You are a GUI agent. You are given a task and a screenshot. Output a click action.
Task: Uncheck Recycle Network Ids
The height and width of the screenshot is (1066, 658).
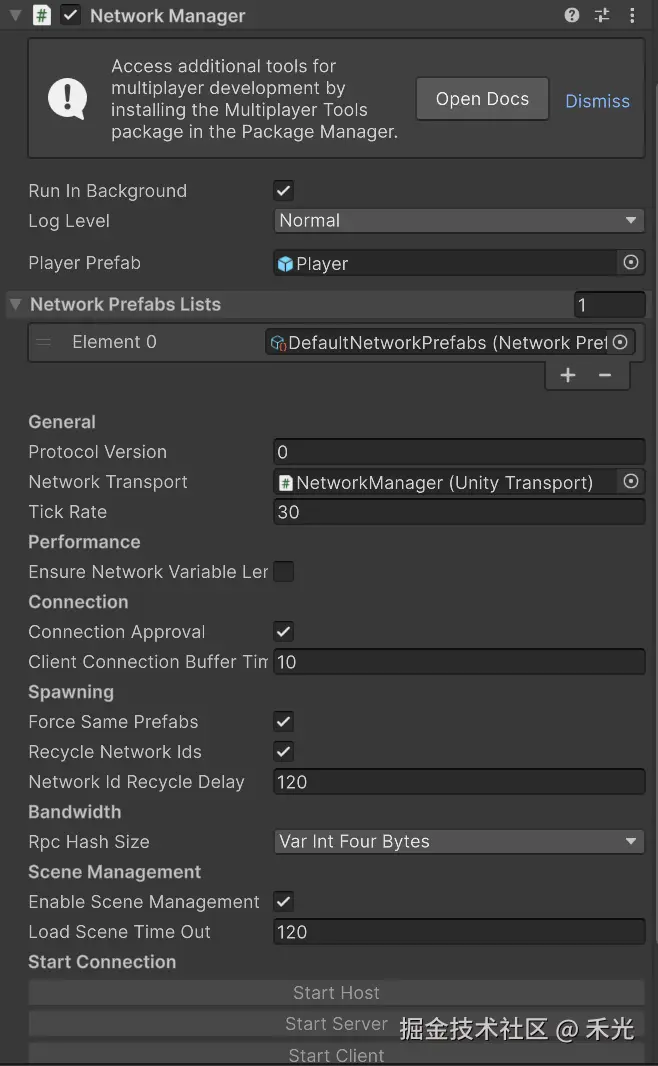284,752
